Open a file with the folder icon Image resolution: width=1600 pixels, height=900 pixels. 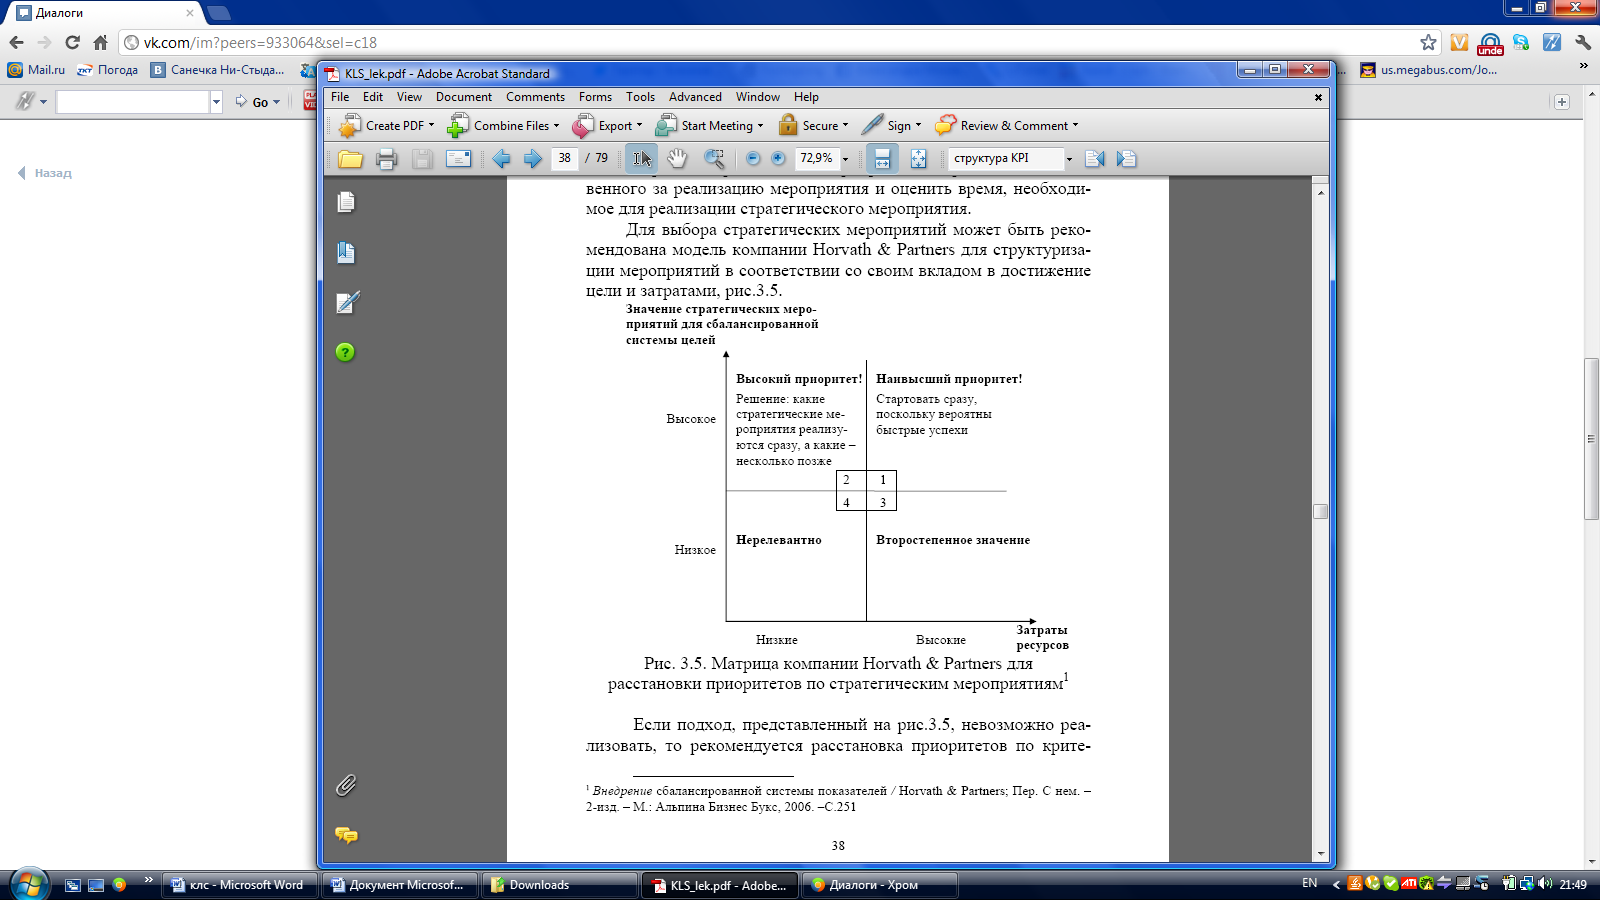click(350, 158)
